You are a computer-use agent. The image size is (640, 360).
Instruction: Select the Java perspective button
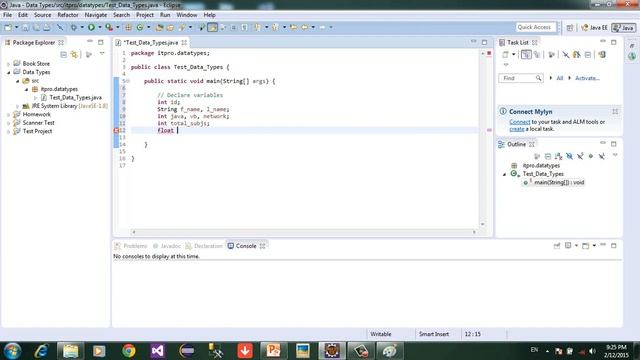click(x=624, y=28)
